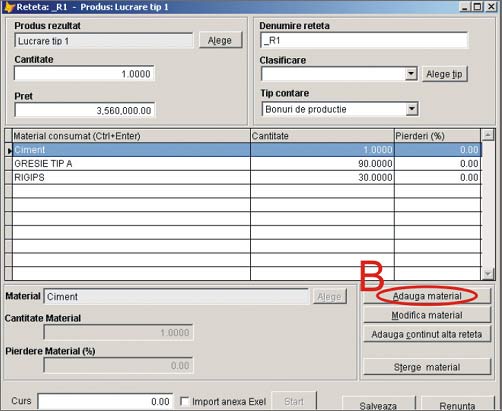The image size is (502, 411).
Task: Click the app icon in title bar
Action: click(9, 7)
